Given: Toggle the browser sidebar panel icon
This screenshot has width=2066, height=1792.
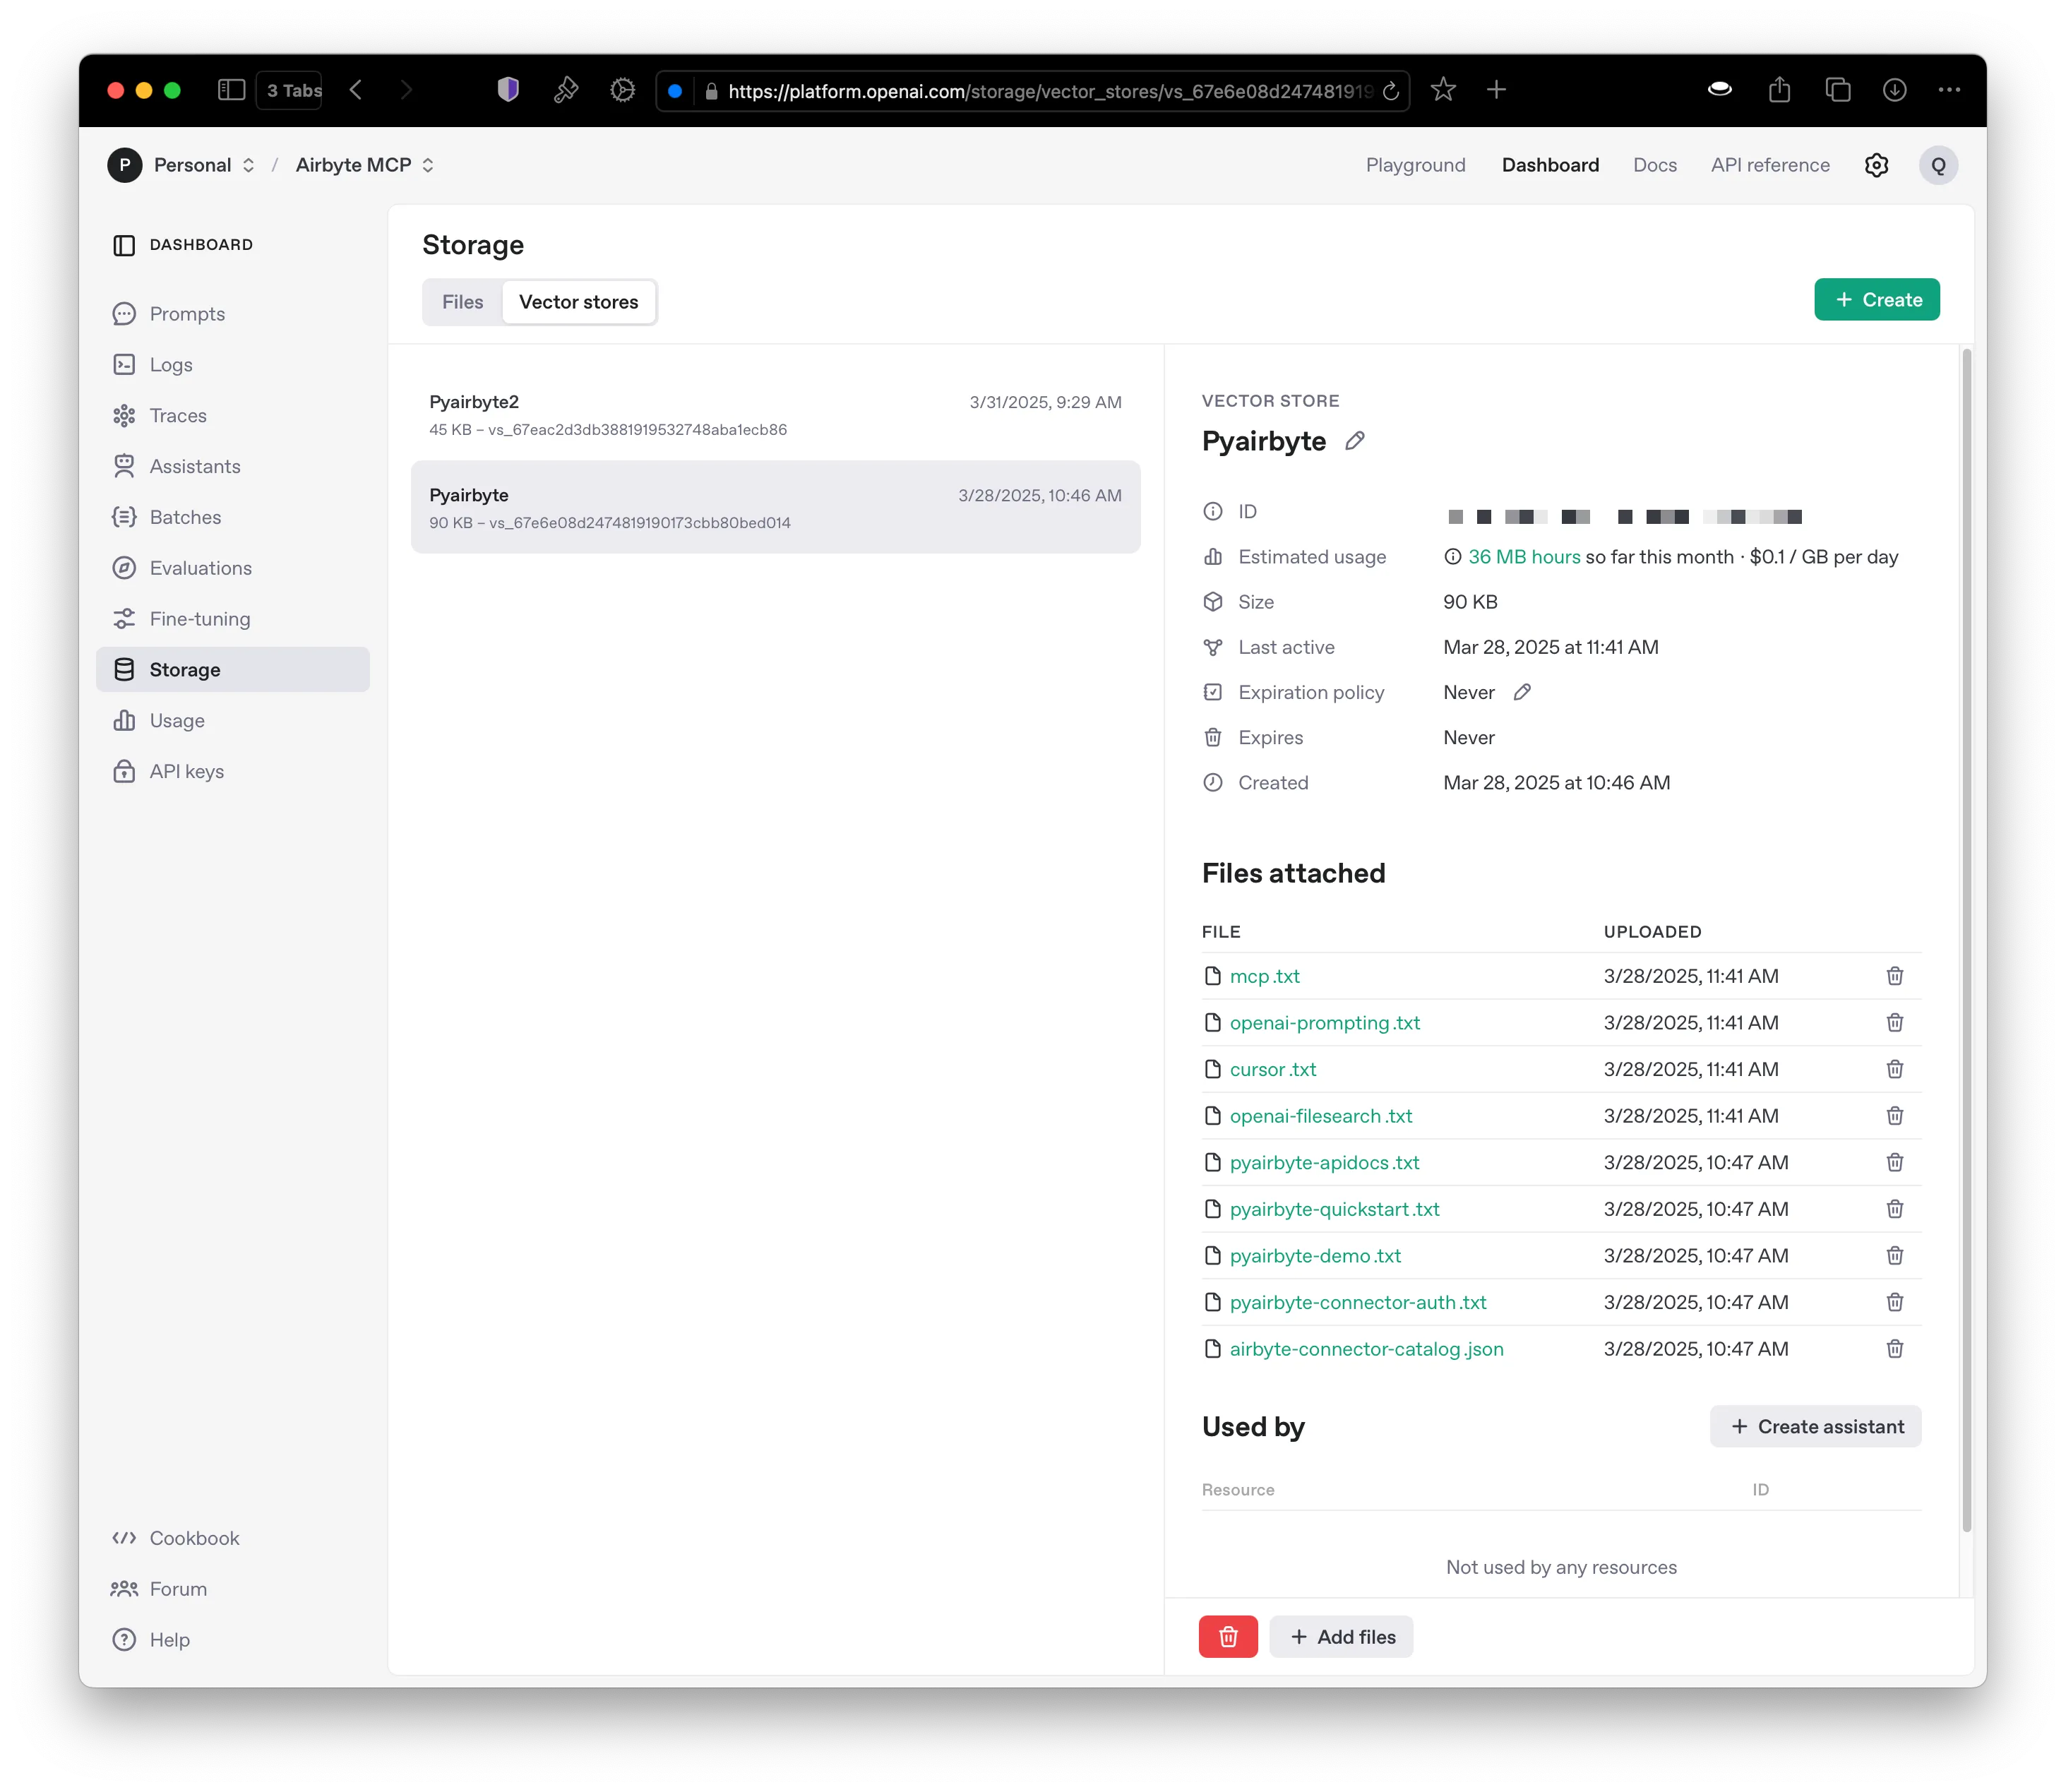Looking at the screenshot, I should (x=231, y=90).
